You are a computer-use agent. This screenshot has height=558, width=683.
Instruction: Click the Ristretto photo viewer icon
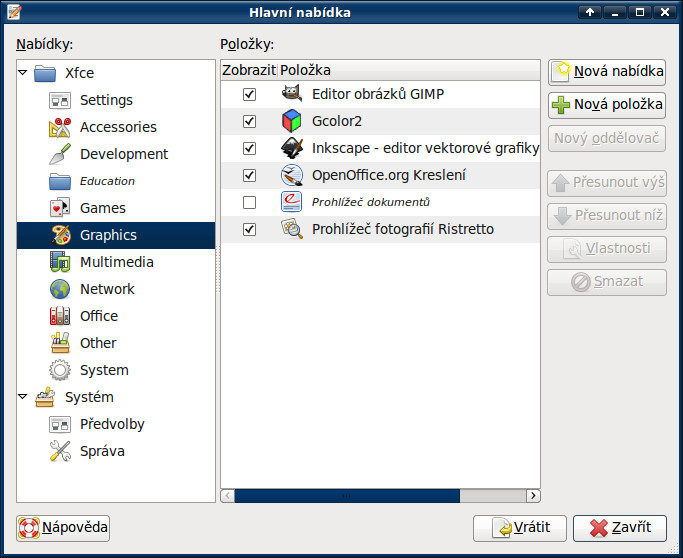pos(292,229)
